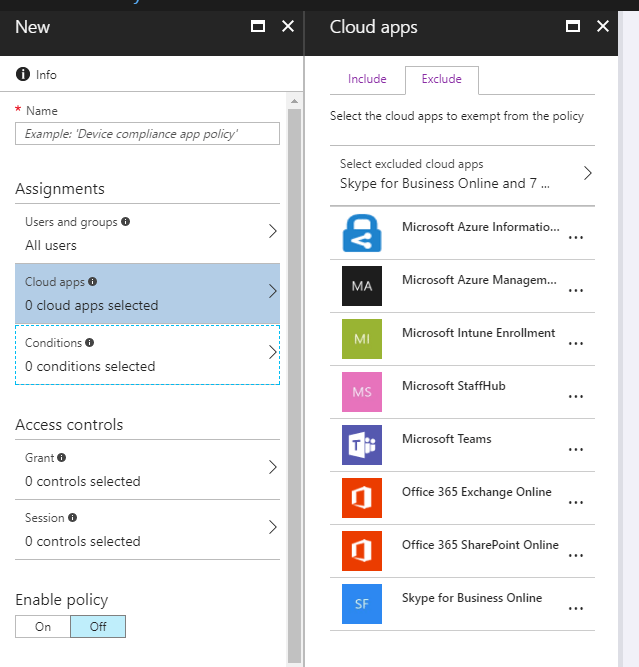Click the Office 365 Exchange Online icon

coord(362,498)
